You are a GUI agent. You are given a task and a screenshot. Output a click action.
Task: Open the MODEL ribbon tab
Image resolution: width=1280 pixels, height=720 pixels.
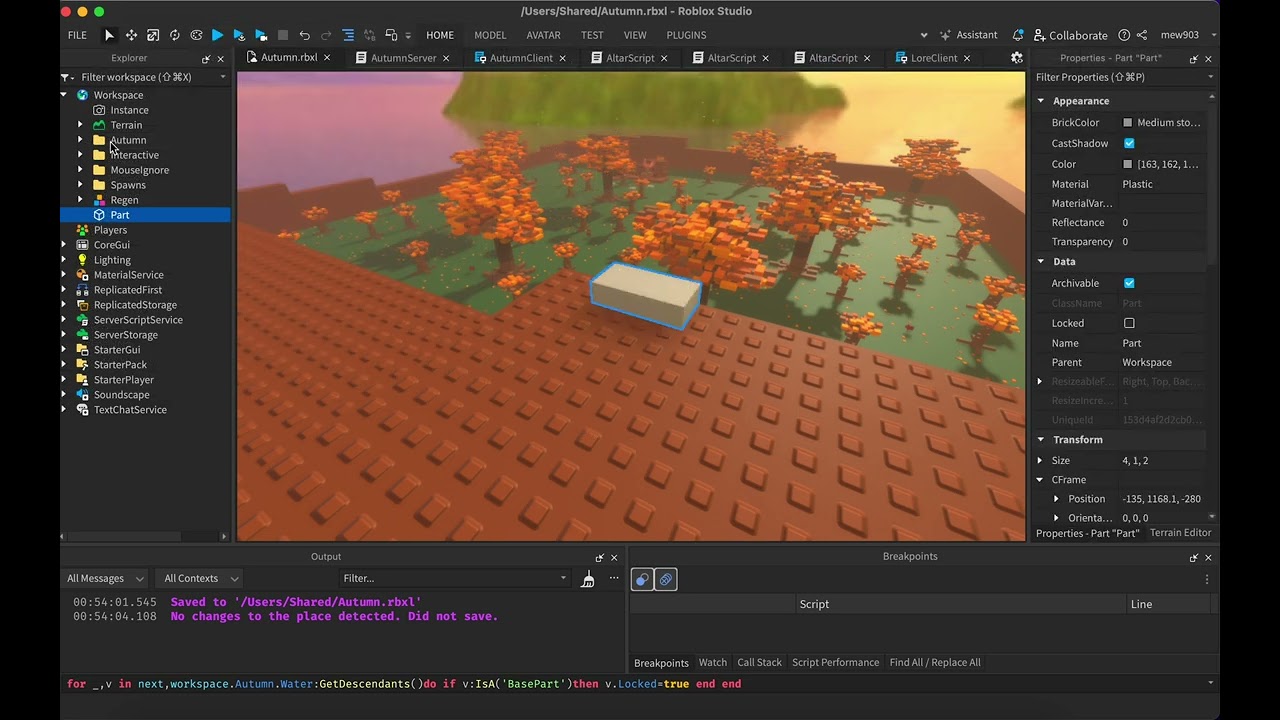pyautogui.click(x=490, y=35)
